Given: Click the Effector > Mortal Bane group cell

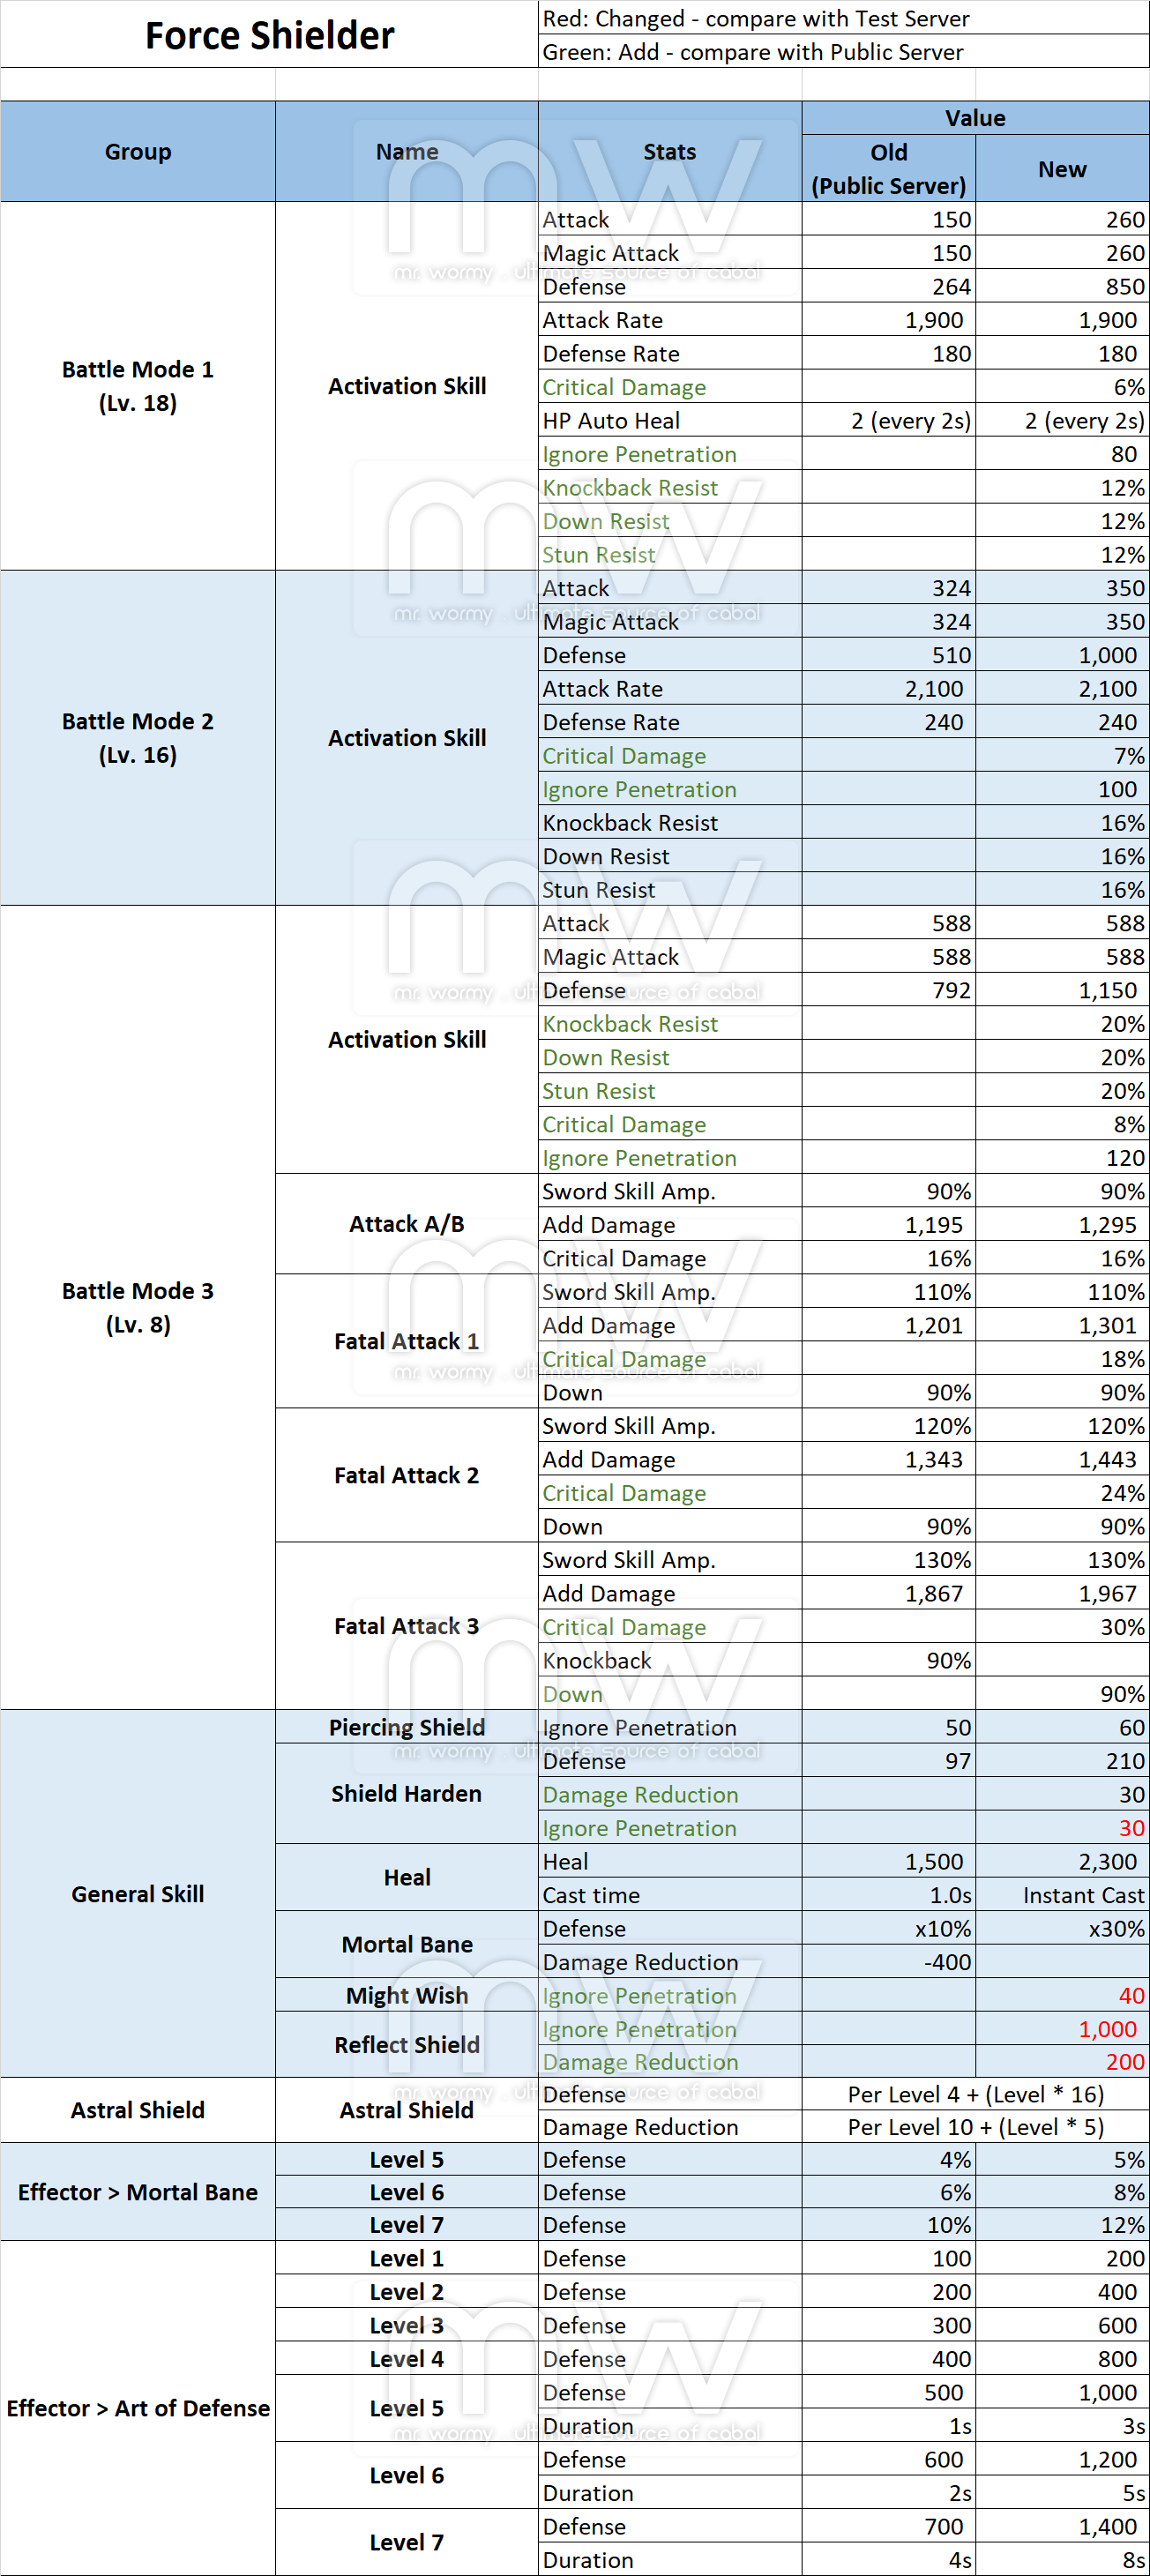Looking at the screenshot, I should pyautogui.click(x=138, y=2192).
